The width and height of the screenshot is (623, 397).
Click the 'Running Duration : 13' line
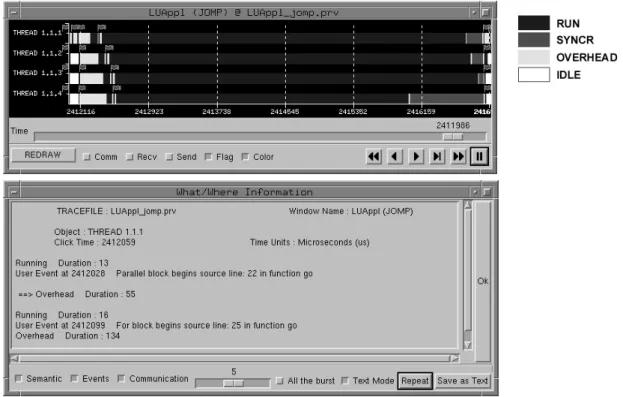[x=62, y=263]
